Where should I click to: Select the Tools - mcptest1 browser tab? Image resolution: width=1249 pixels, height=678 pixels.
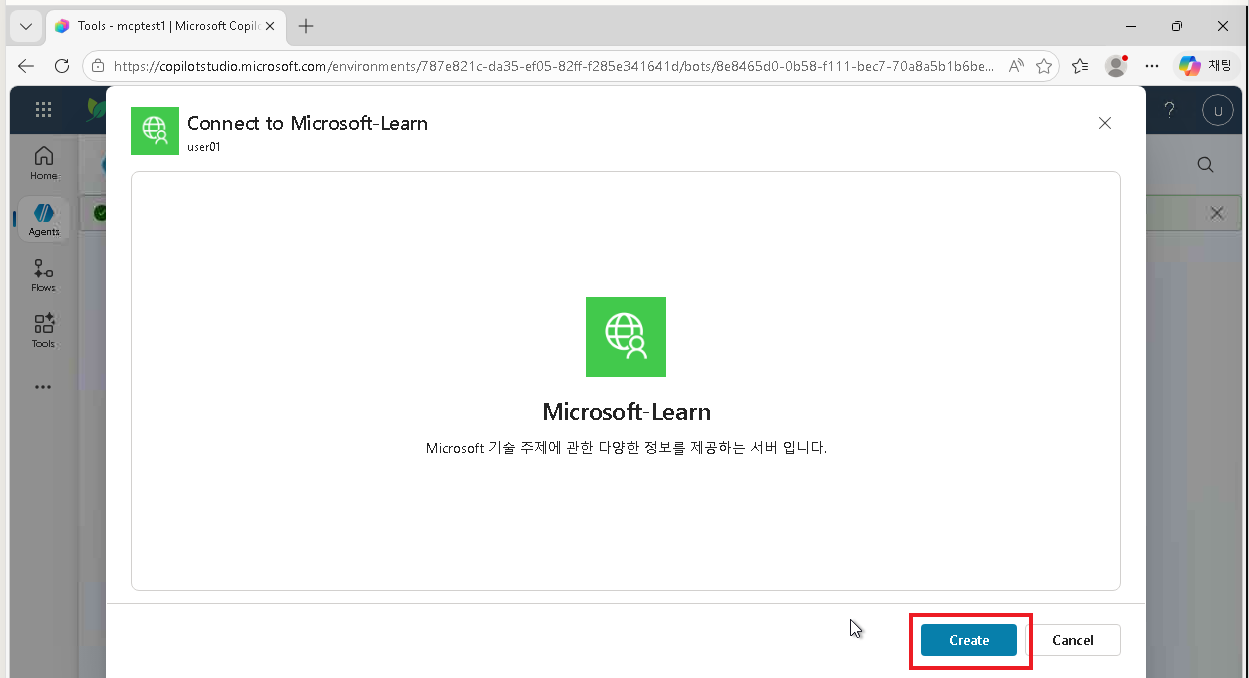click(166, 26)
